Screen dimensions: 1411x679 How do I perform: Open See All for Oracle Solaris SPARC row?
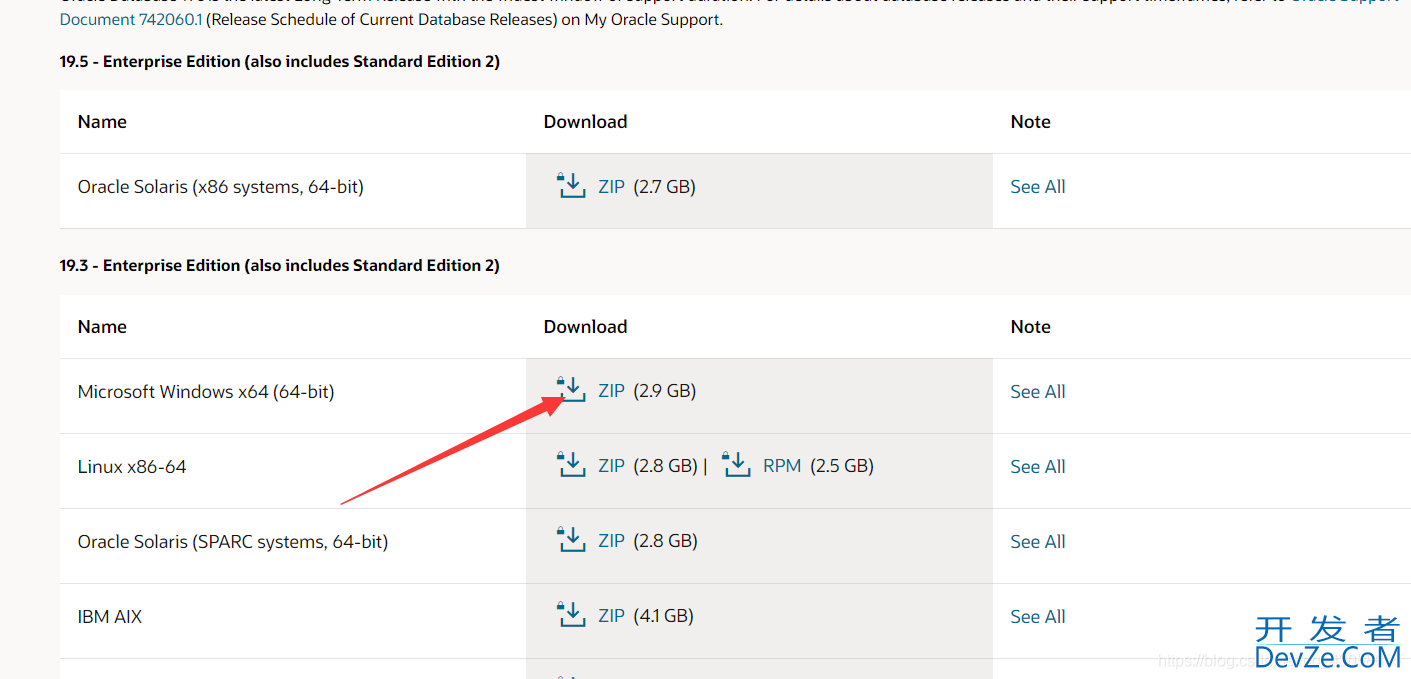[x=1038, y=541]
